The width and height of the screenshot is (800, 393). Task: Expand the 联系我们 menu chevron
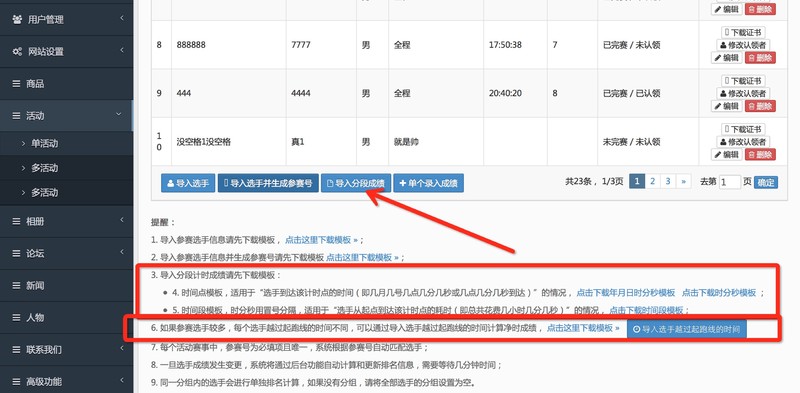click(x=122, y=348)
